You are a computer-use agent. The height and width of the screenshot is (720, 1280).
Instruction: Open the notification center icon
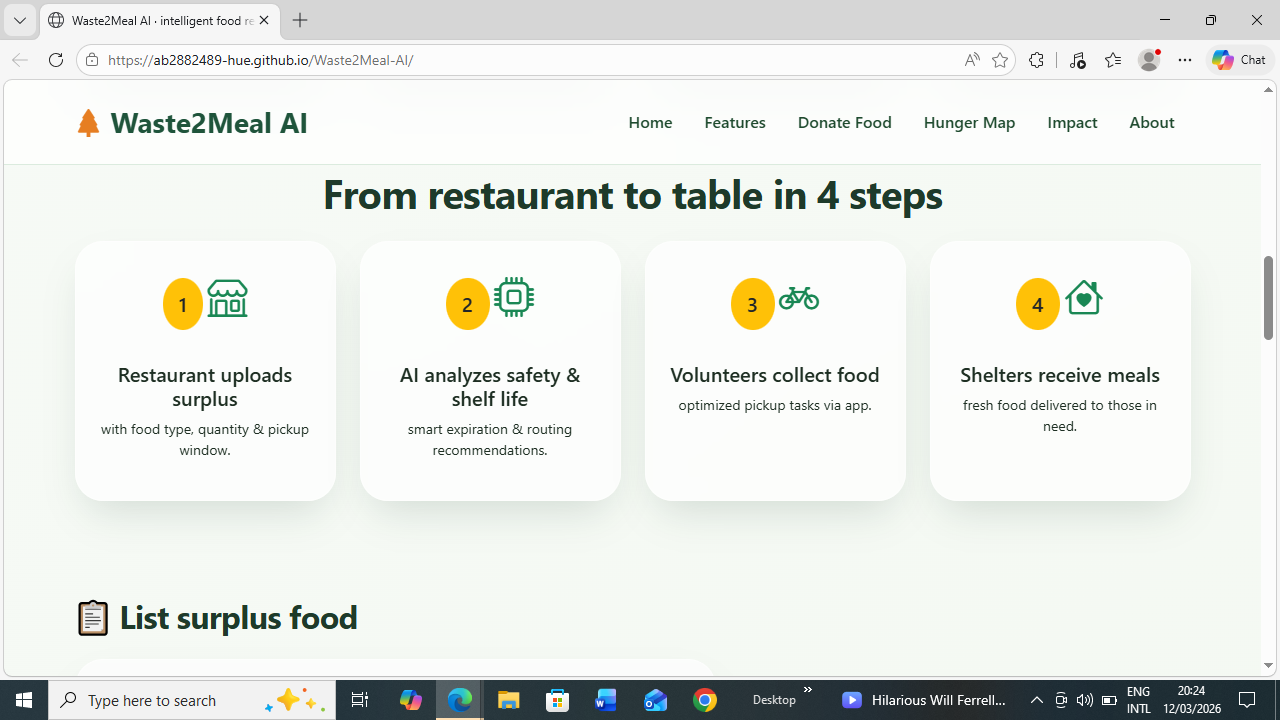(1247, 700)
